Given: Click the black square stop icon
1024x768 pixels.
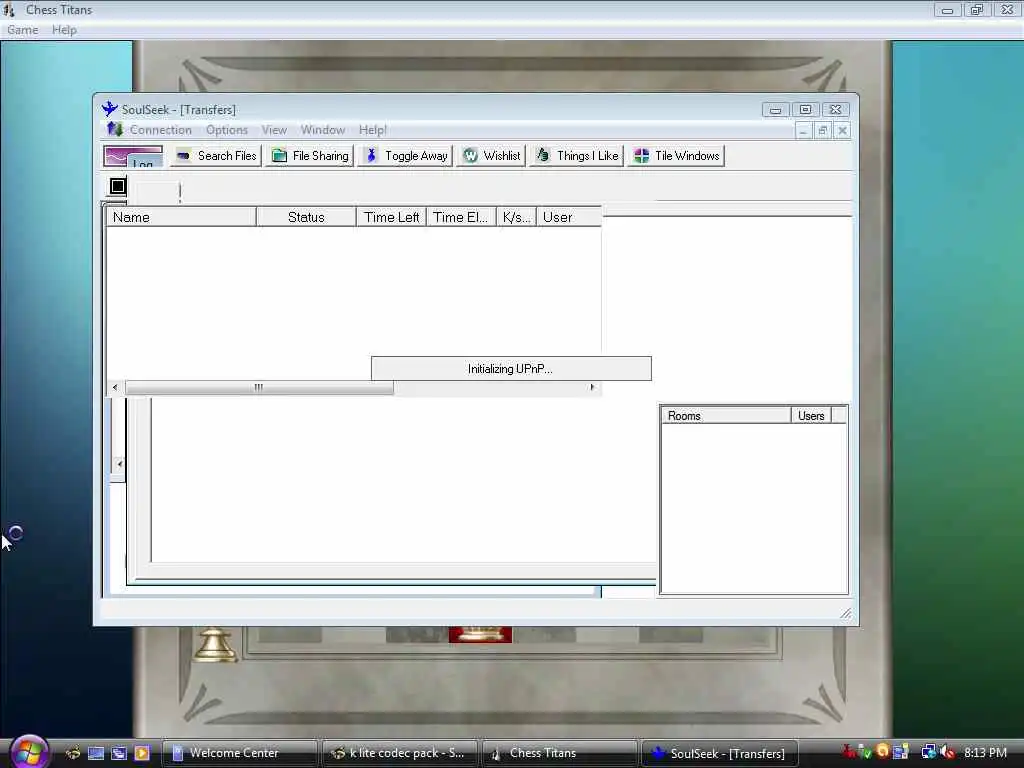Looking at the screenshot, I should pyautogui.click(x=118, y=186).
